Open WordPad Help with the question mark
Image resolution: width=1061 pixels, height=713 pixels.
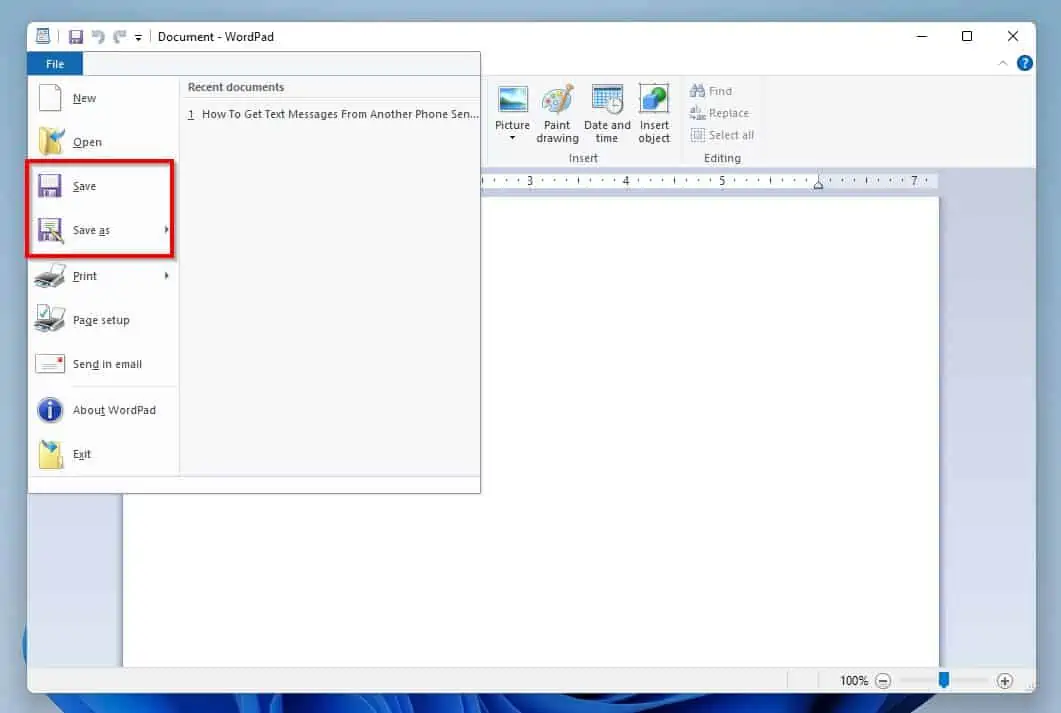coord(1024,63)
